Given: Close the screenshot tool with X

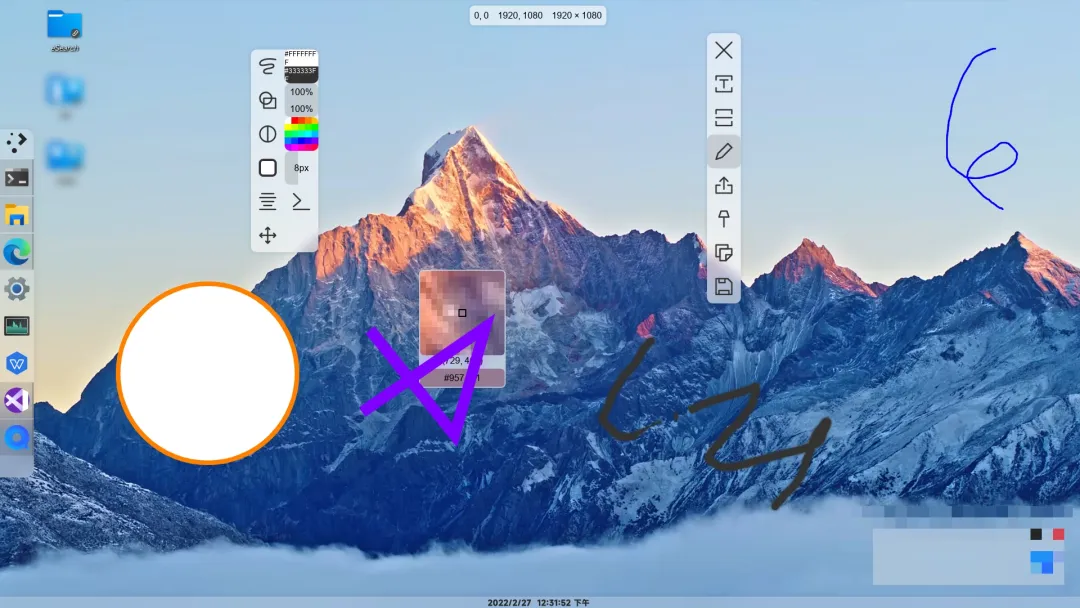Looking at the screenshot, I should tap(723, 51).
